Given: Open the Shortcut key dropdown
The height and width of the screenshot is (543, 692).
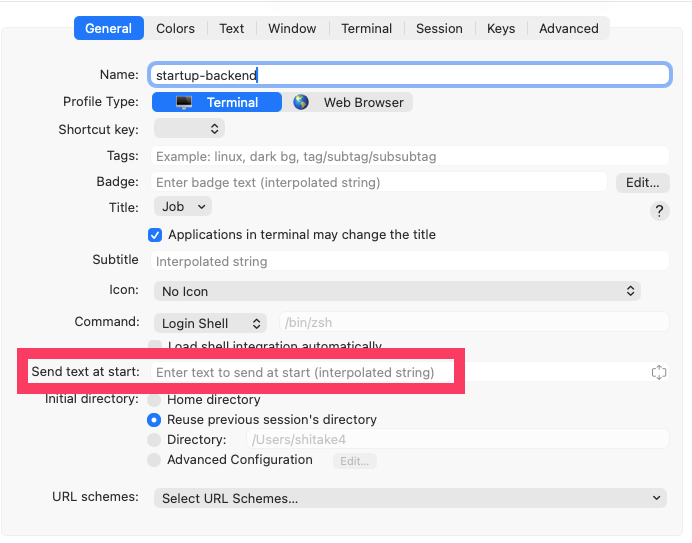Looking at the screenshot, I should click(x=189, y=129).
